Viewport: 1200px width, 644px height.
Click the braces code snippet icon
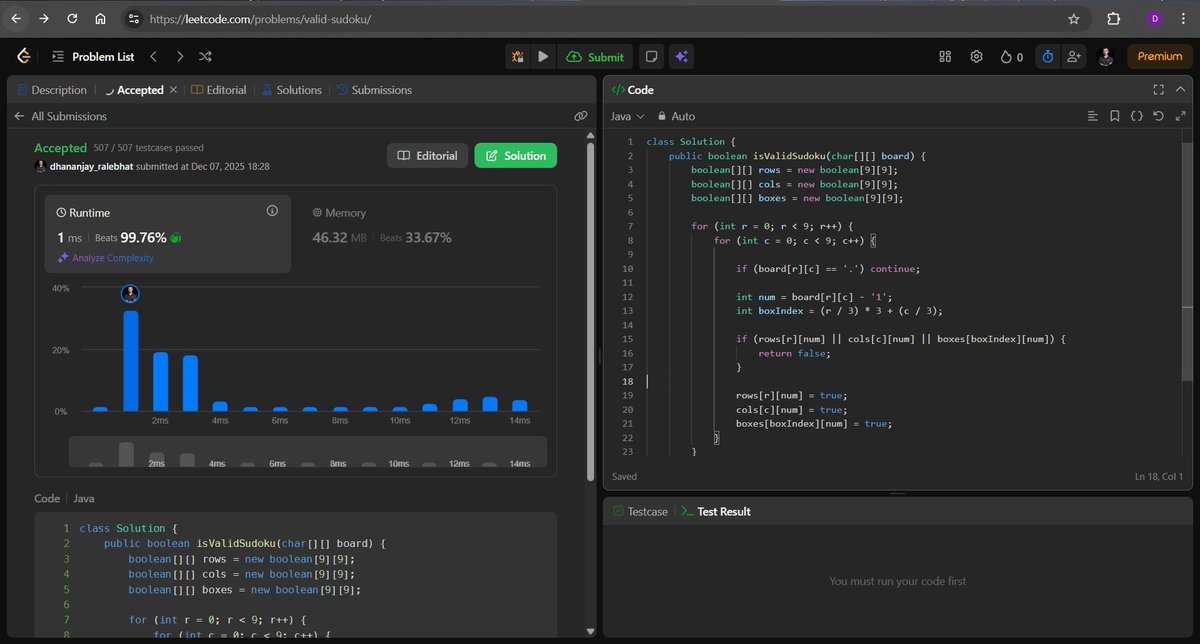point(1136,116)
